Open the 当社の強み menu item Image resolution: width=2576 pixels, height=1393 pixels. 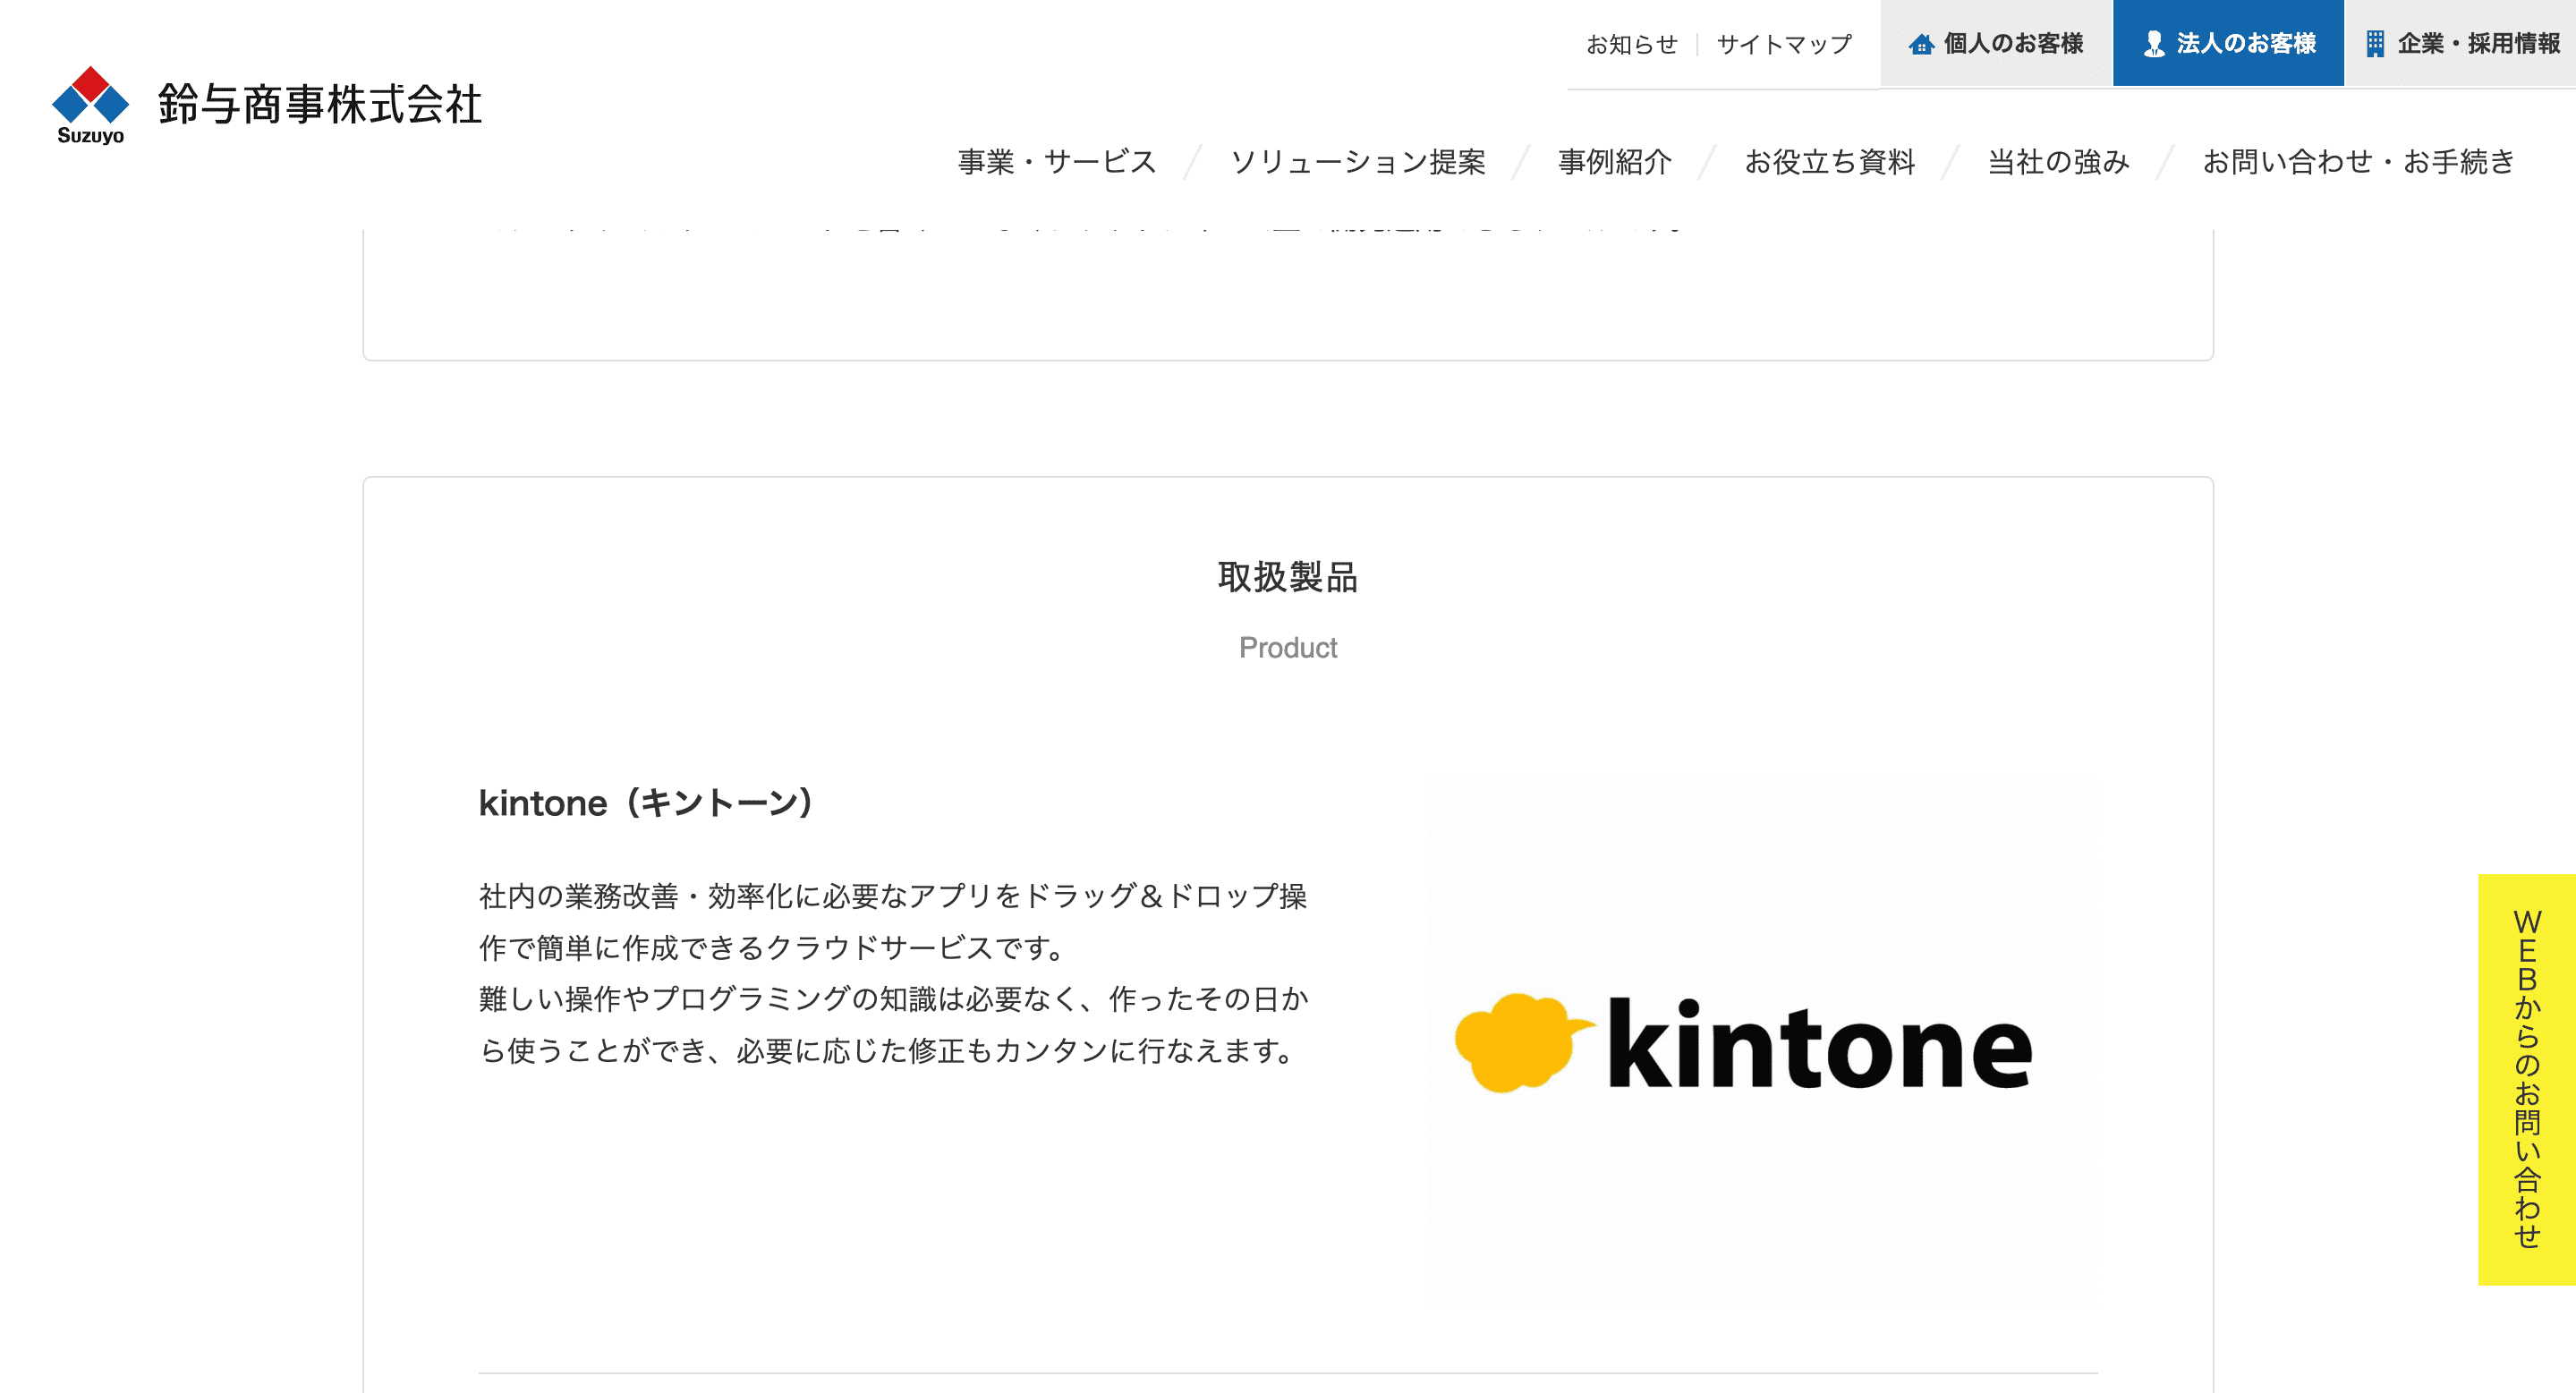point(2058,162)
